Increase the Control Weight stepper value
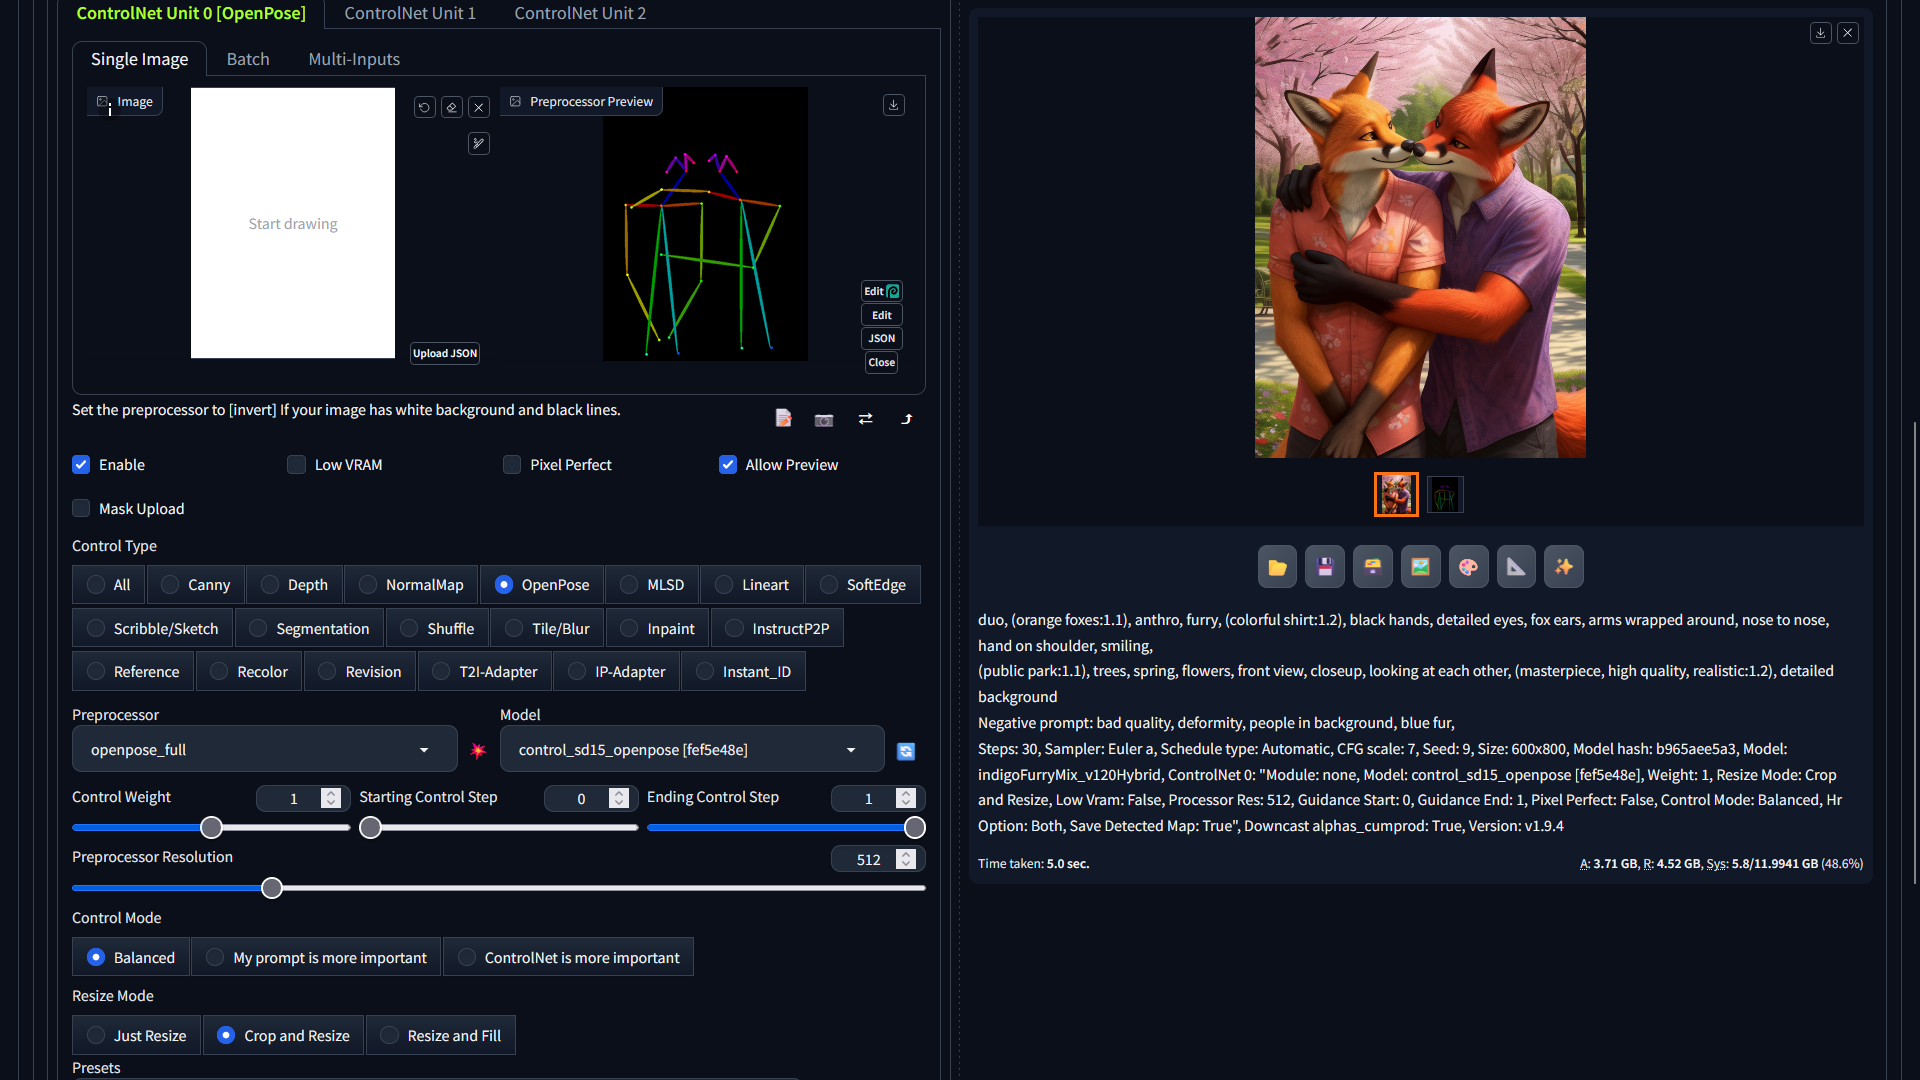Viewport: 1920px width, 1080px height. pos(331,792)
